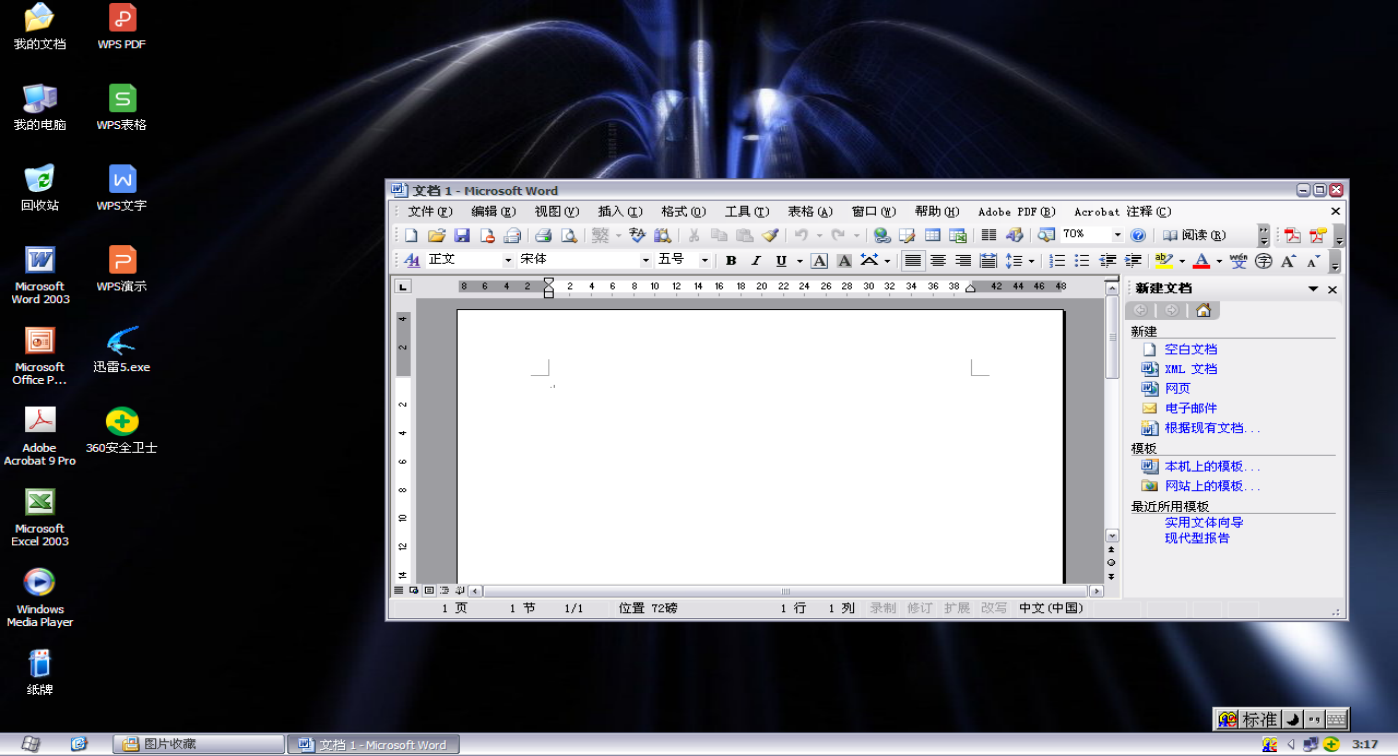Run the spelling and grammar check
Screen dimensions: 1398x756
[637, 235]
